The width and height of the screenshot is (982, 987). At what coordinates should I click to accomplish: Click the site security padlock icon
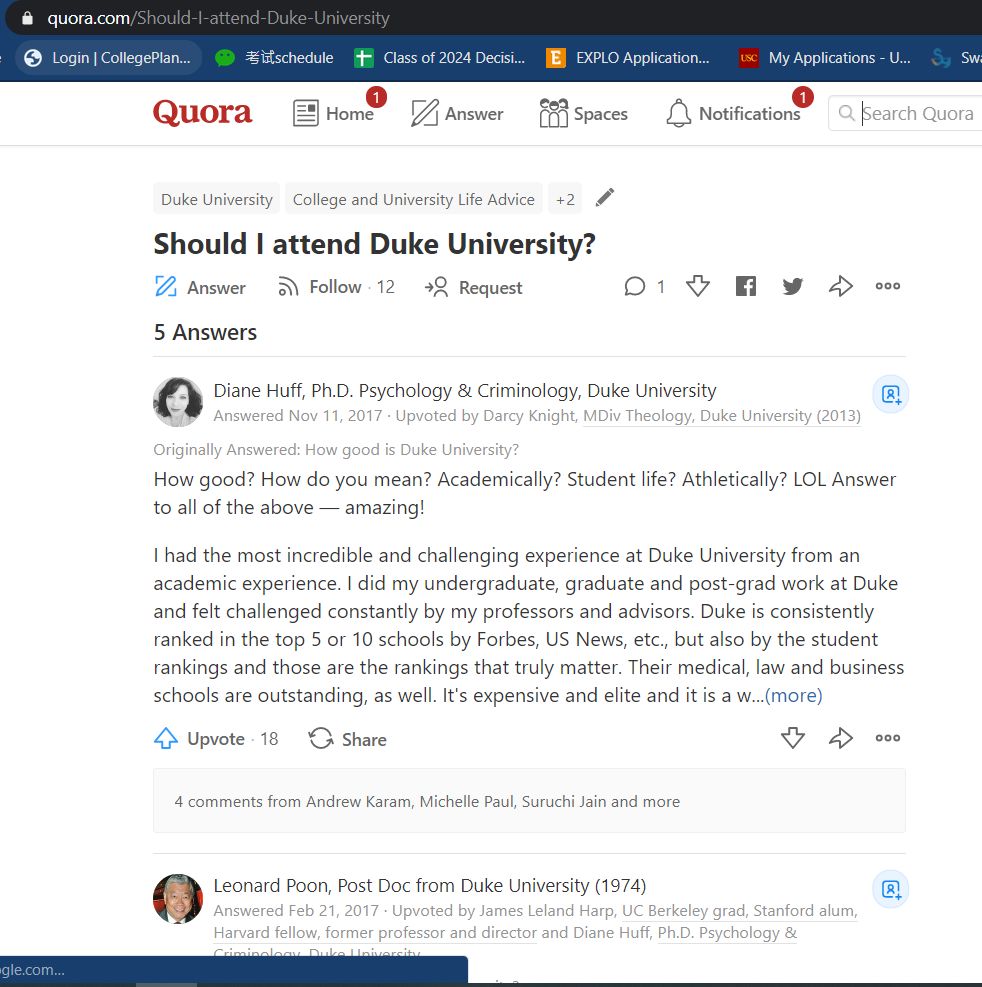[27, 18]
